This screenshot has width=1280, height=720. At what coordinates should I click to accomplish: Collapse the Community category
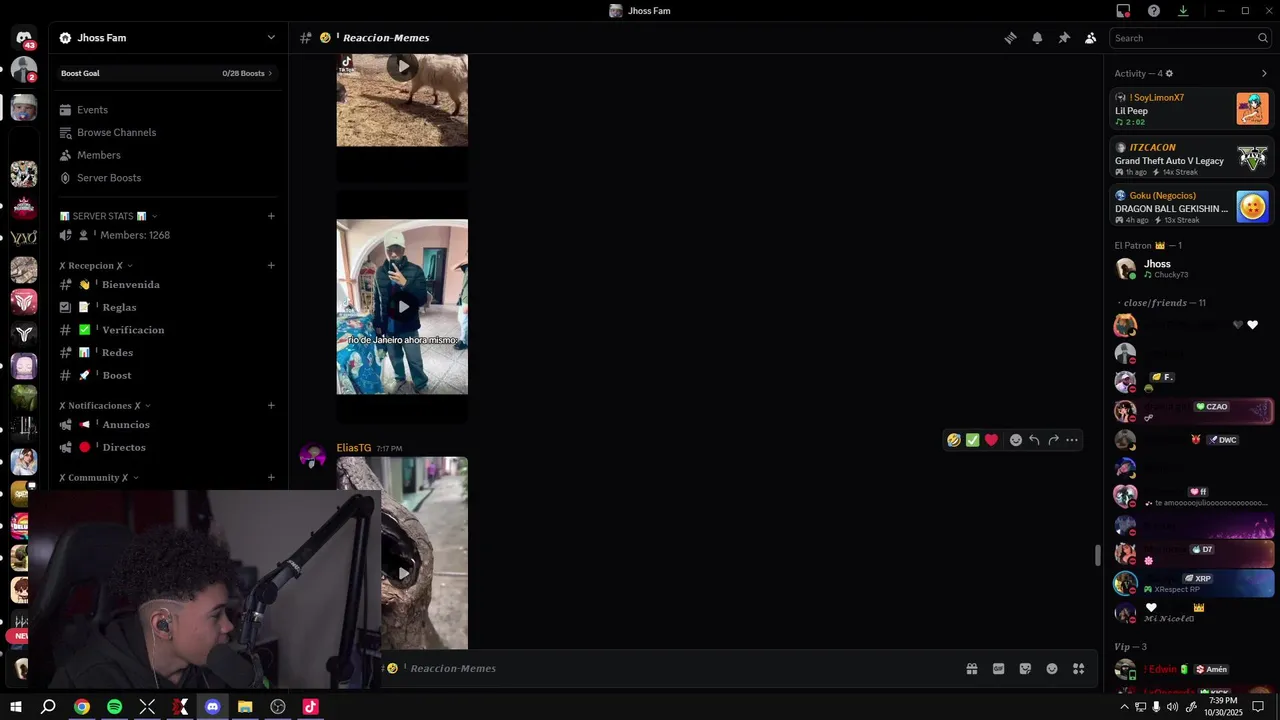click(99, 478)
